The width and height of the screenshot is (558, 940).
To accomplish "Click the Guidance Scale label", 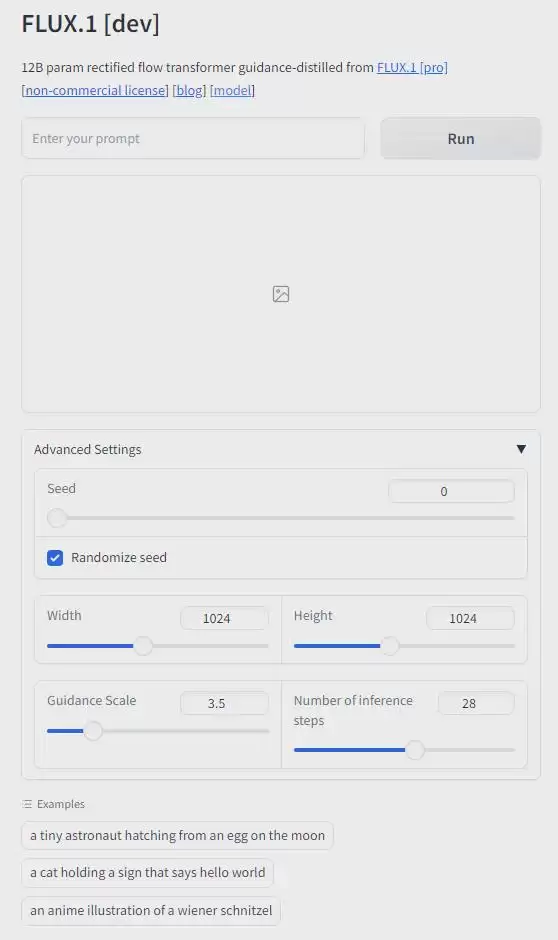I will (x=92, y=700).
